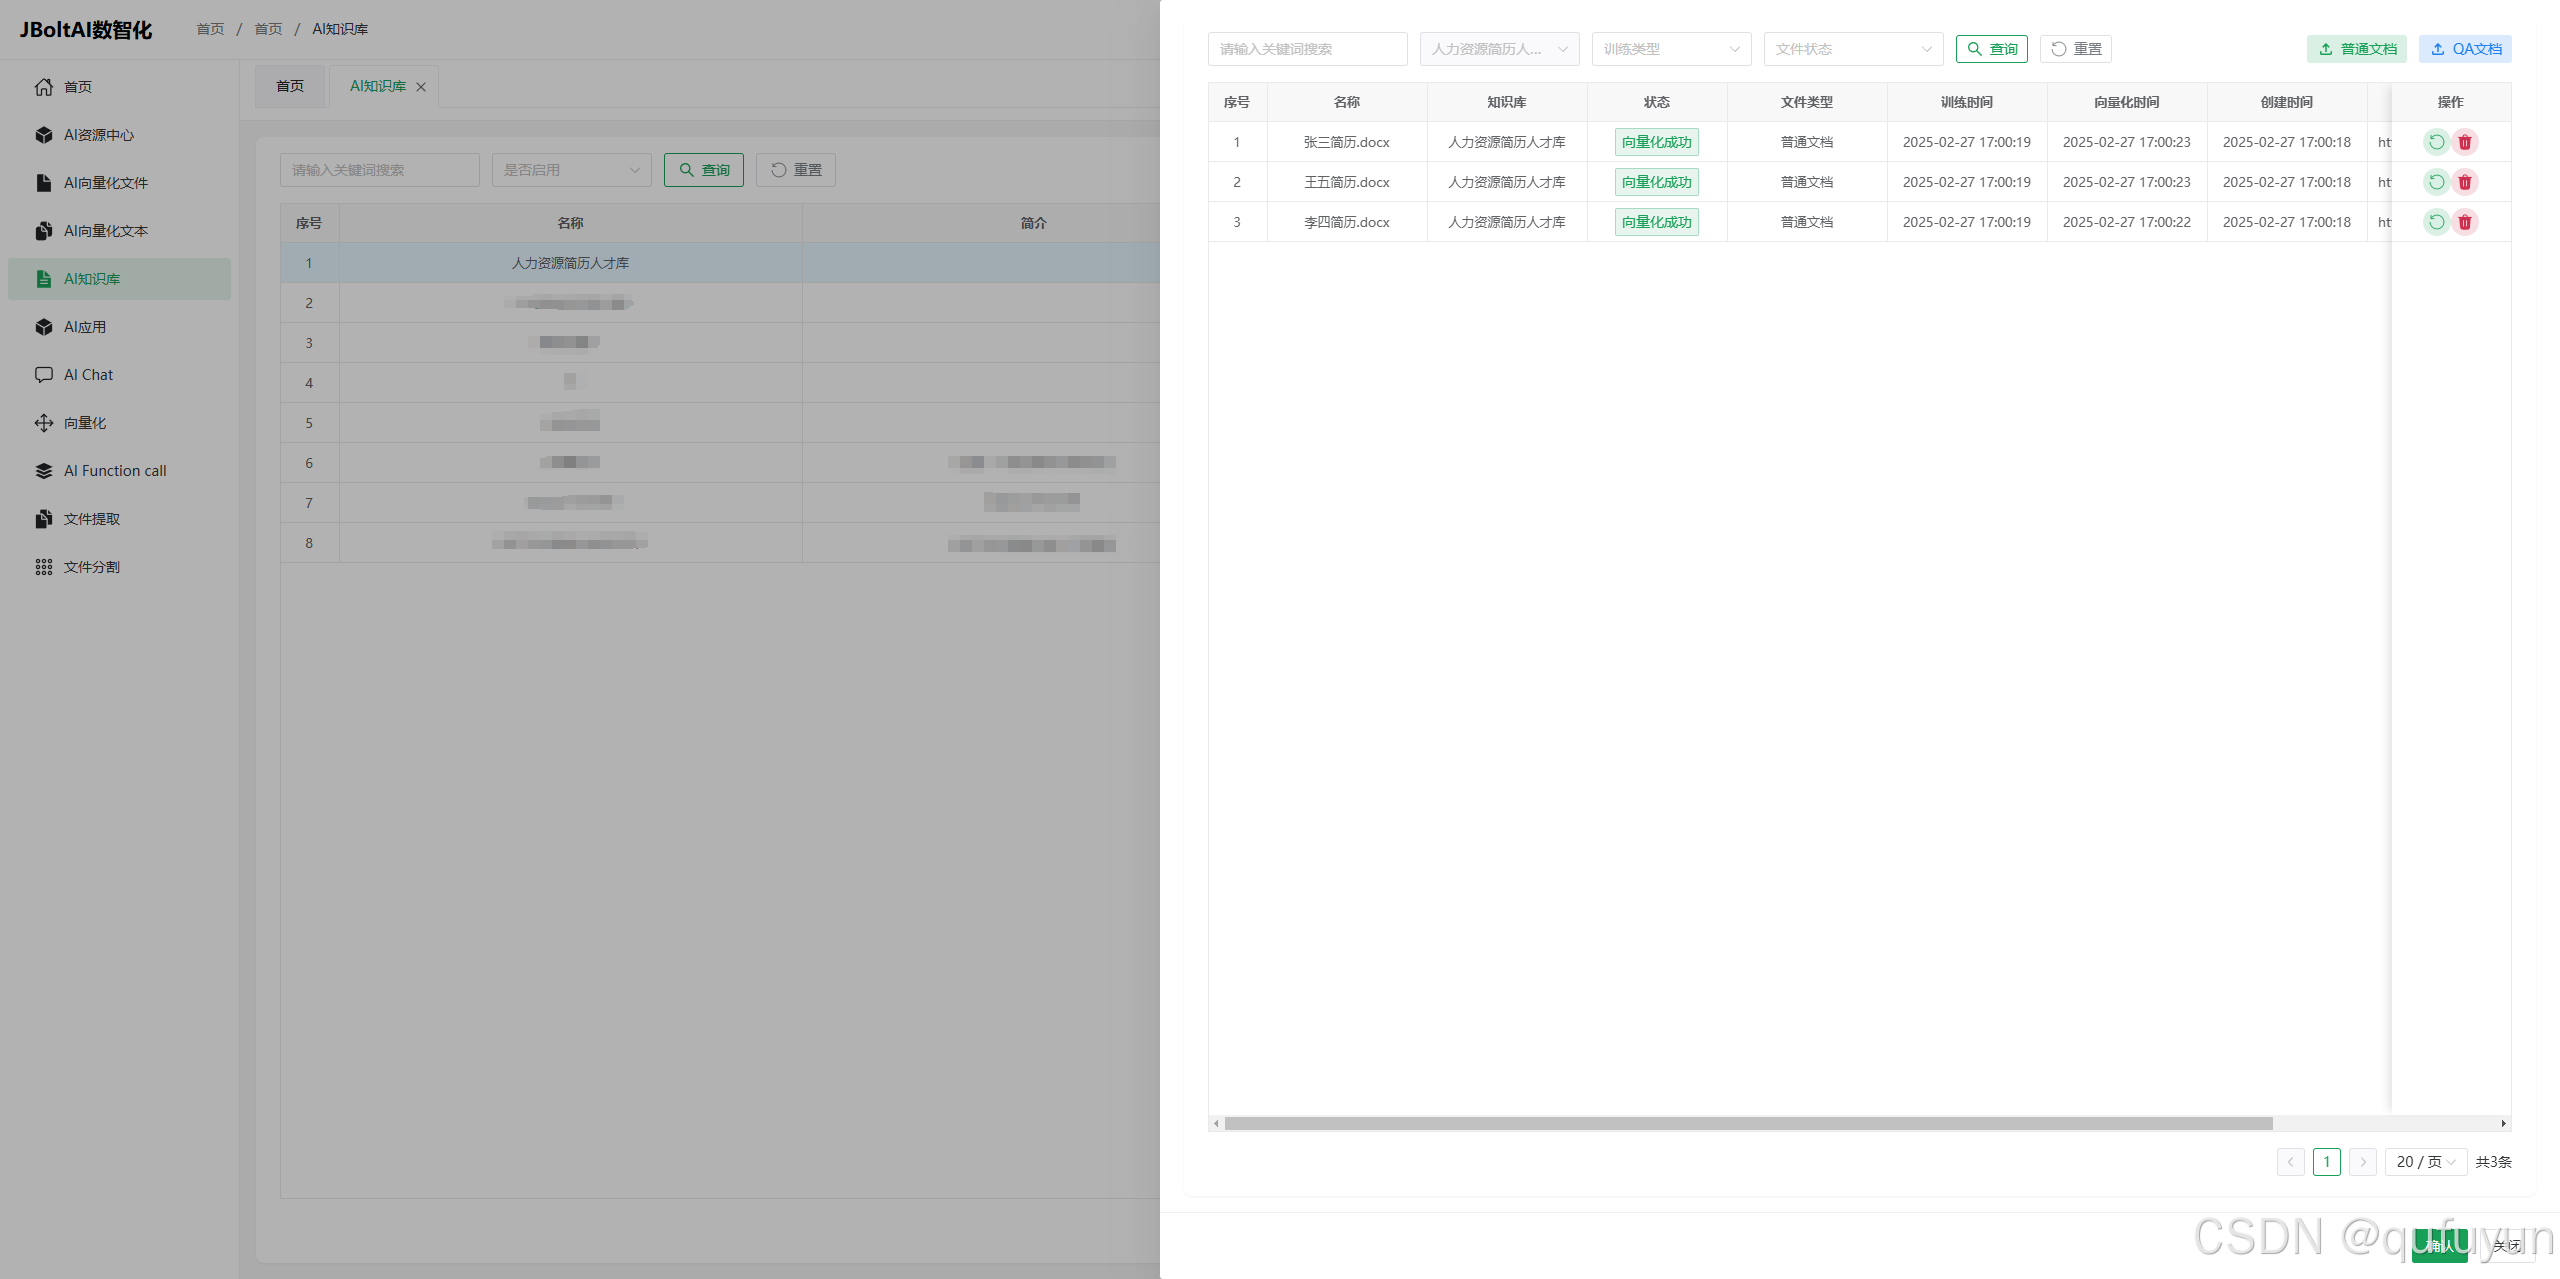Close the AI知识库 tab
2560x1279 pixels.
421,87
